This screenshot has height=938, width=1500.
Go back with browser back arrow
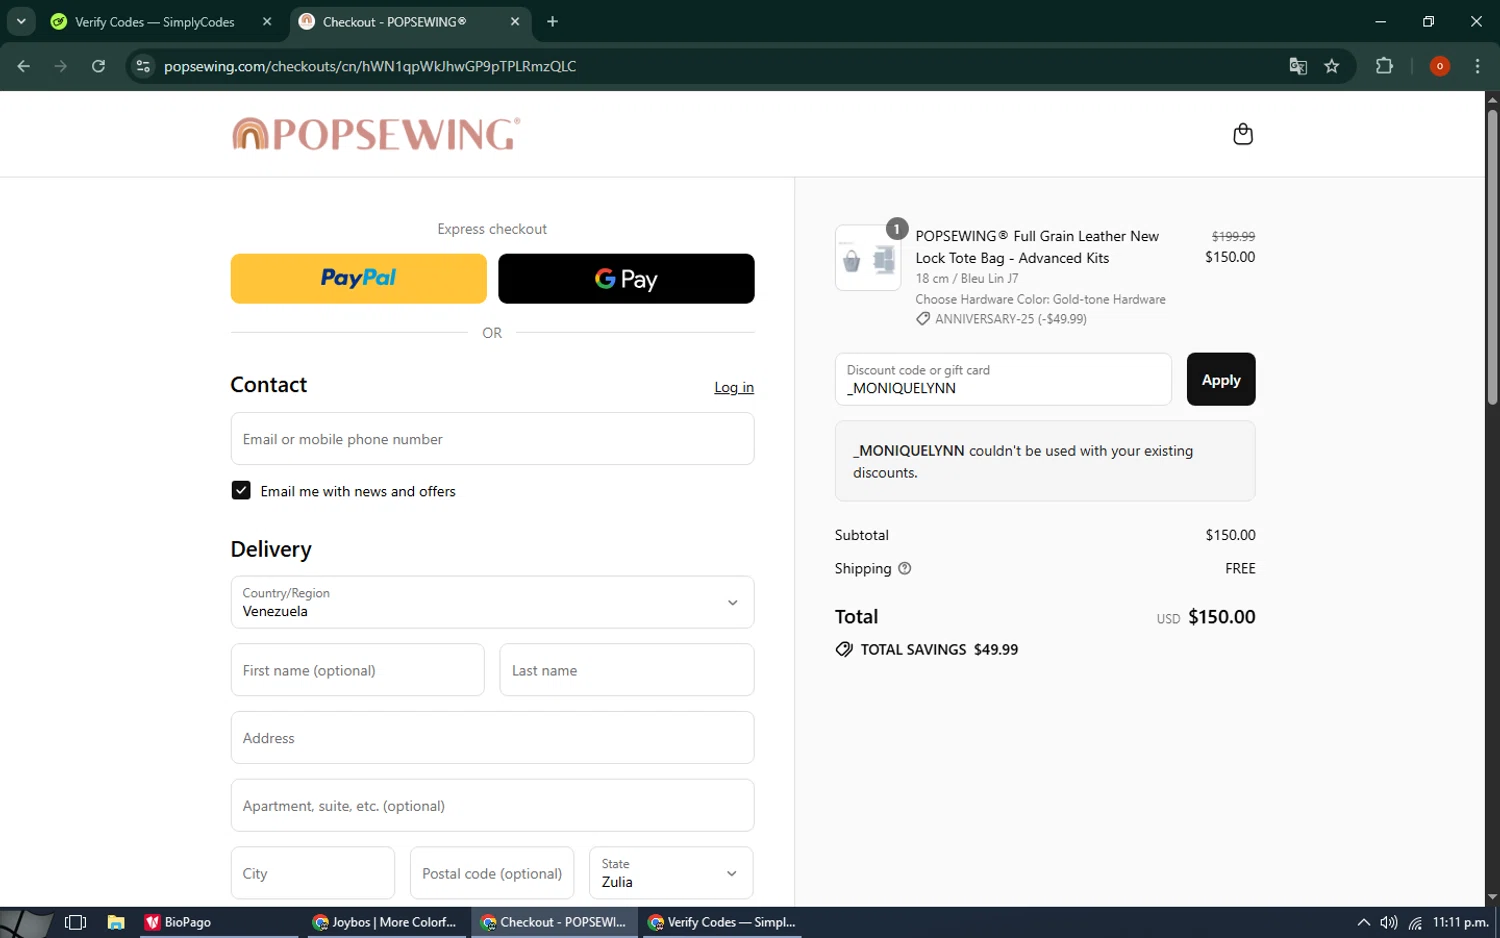pos(23,66)
